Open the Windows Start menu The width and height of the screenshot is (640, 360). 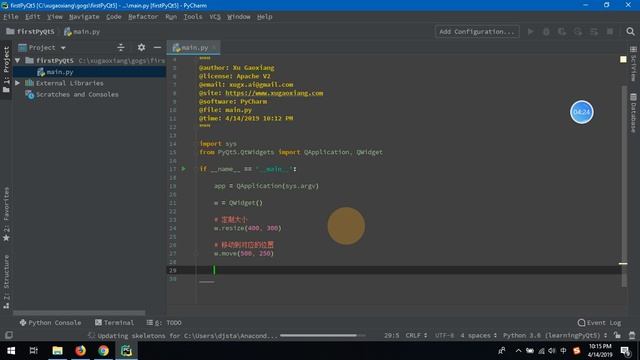click(11, 351)
